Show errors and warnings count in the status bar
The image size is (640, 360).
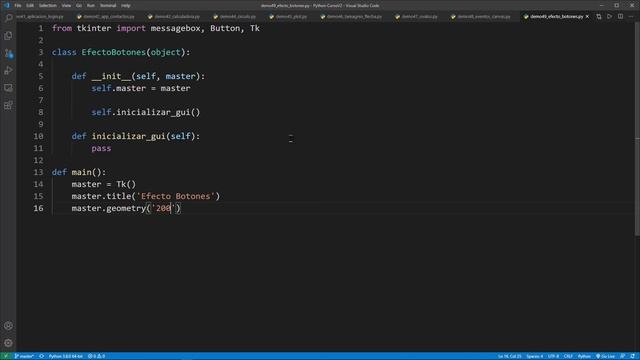click(97, 356)
